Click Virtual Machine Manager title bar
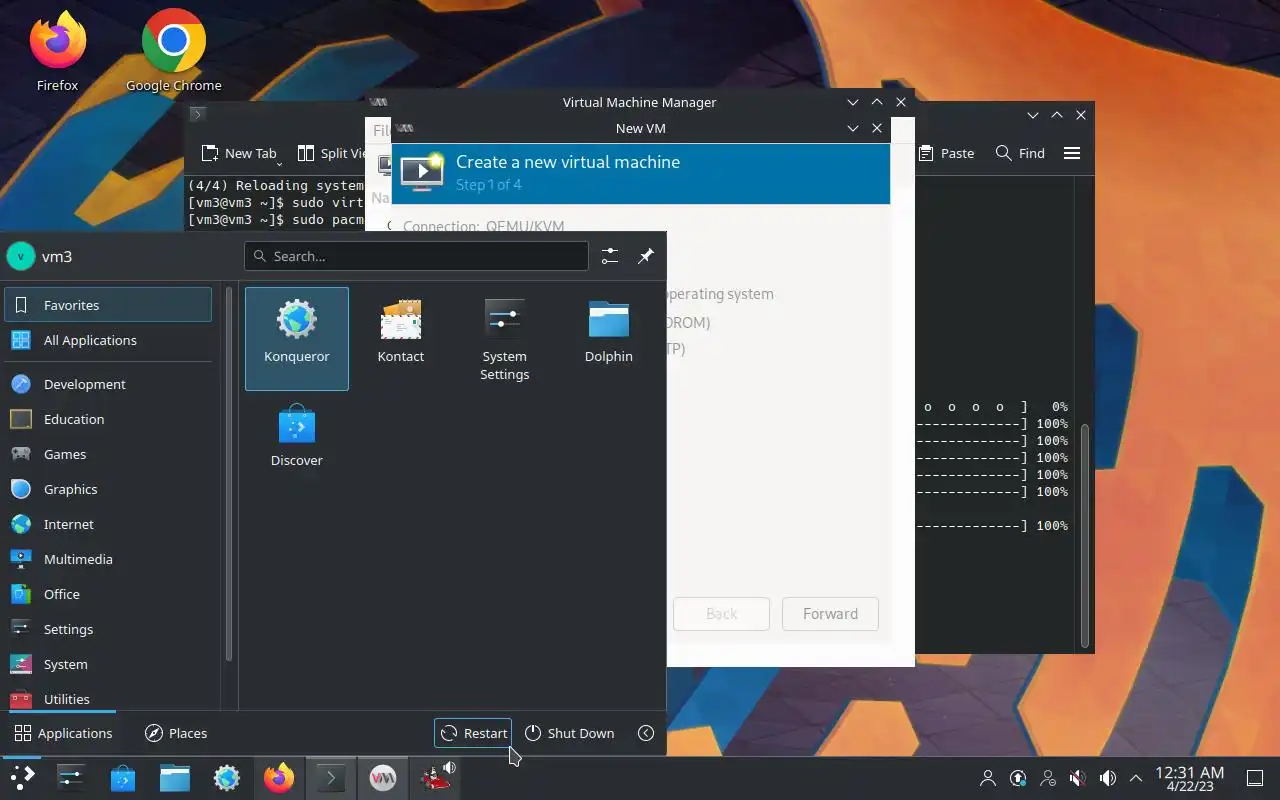 640,102
